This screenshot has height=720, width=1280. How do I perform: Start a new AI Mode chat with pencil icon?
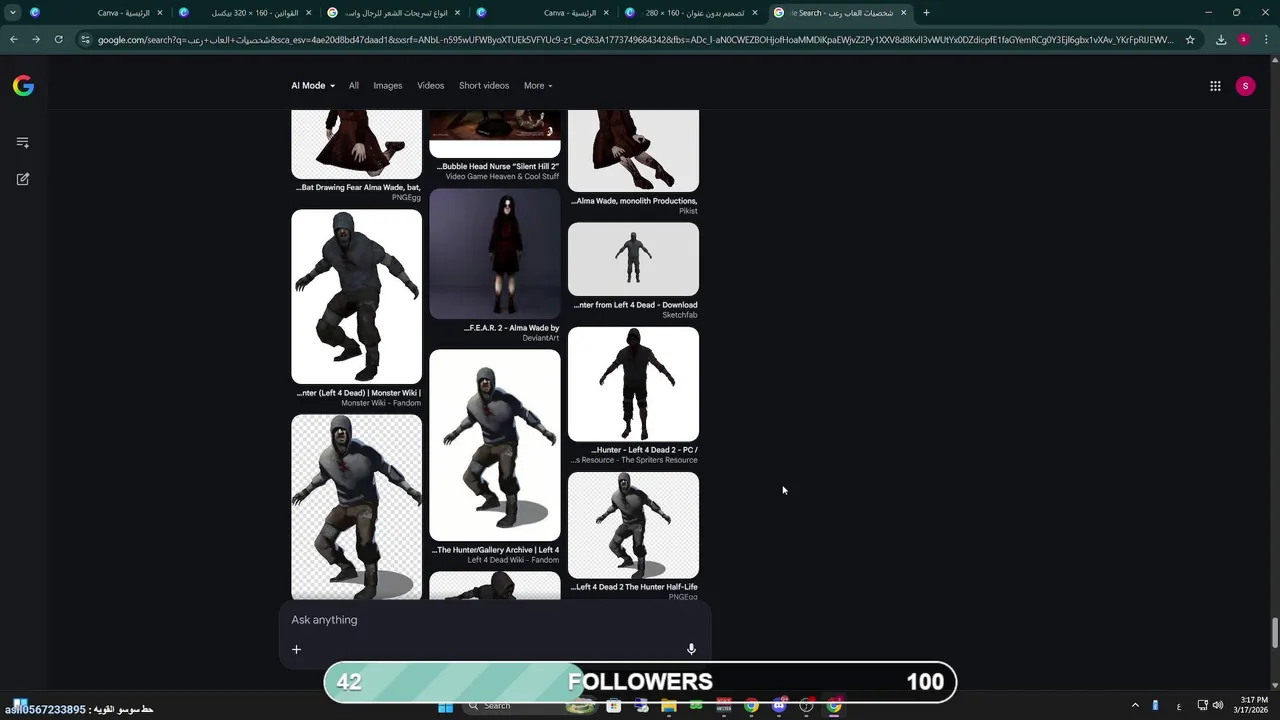tap(23, 179)
